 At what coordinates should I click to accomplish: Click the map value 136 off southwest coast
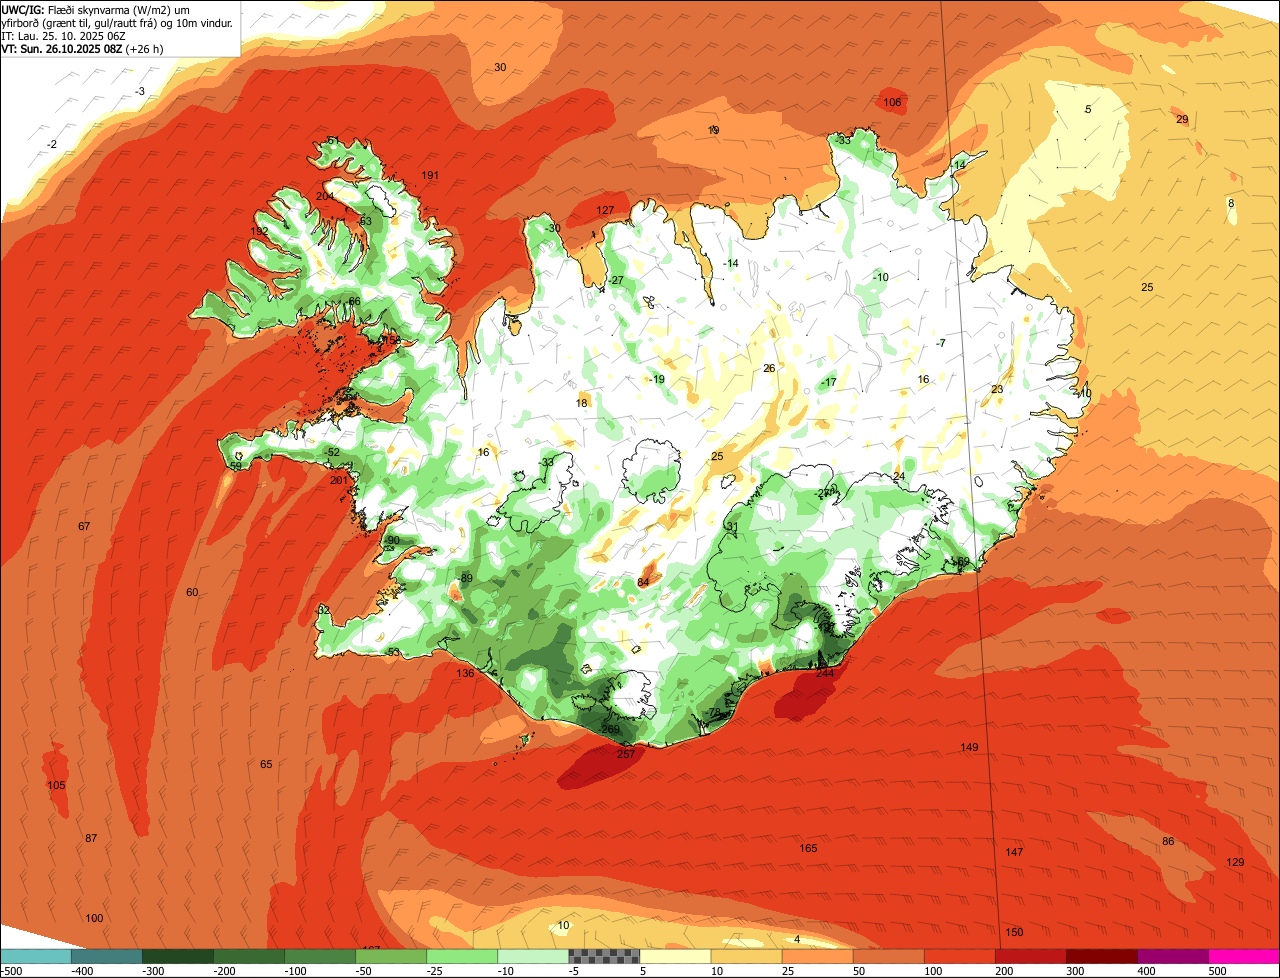[x=465, y=673]
